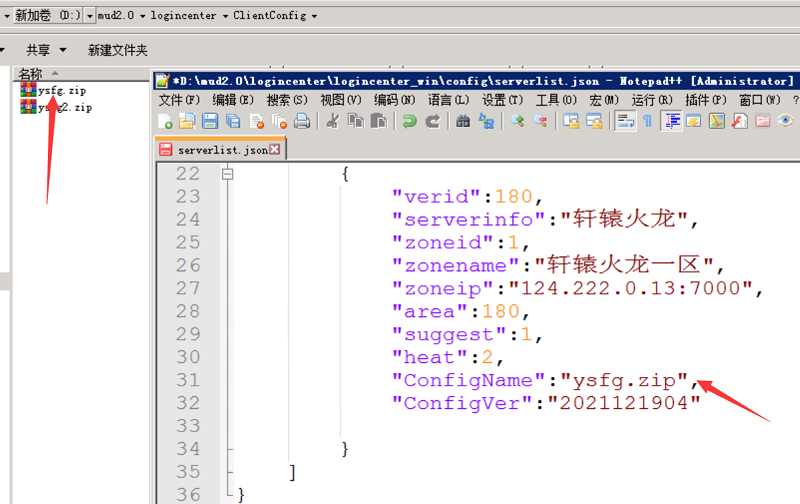Image resolution: width=800 pixels, height=504 pixels.
Task: Click the 新建文件夹 button
Action: pyautogui.click(x=117, y=50)
